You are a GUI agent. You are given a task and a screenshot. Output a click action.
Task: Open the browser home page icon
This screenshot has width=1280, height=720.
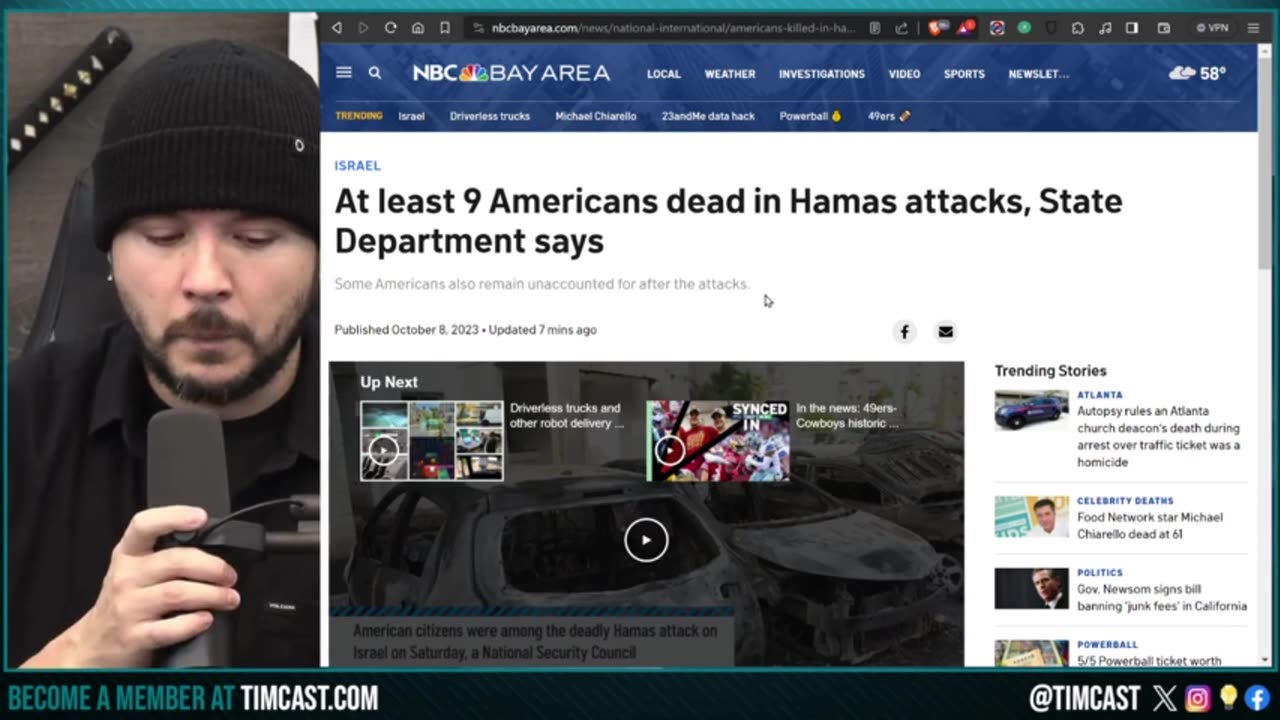click(418, 28)
